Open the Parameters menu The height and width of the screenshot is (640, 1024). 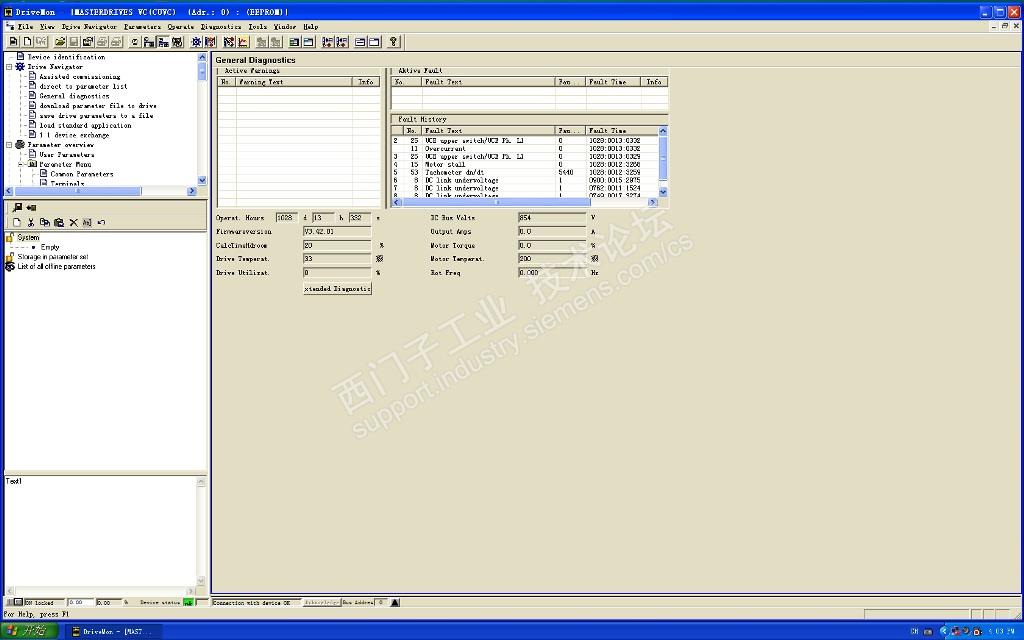[x=142, y=27]
